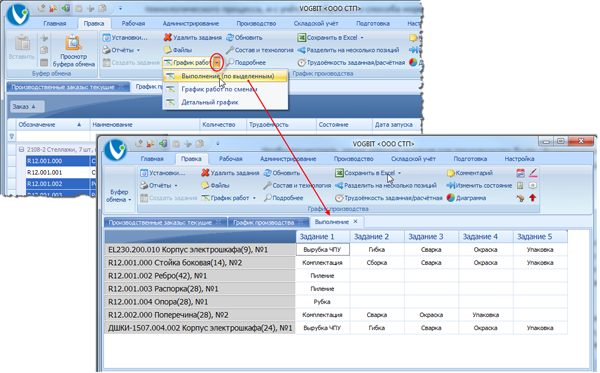This screenshot has height=373, width=600.
Task: Open Рабочая tab in back window
Action: coord(133,23)
